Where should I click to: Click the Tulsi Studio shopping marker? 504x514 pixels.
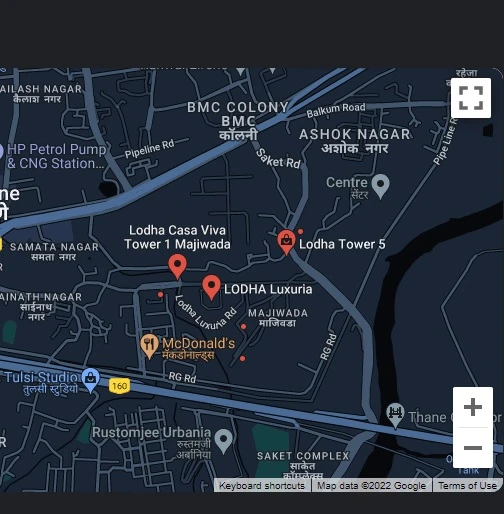tap(90, 380)
